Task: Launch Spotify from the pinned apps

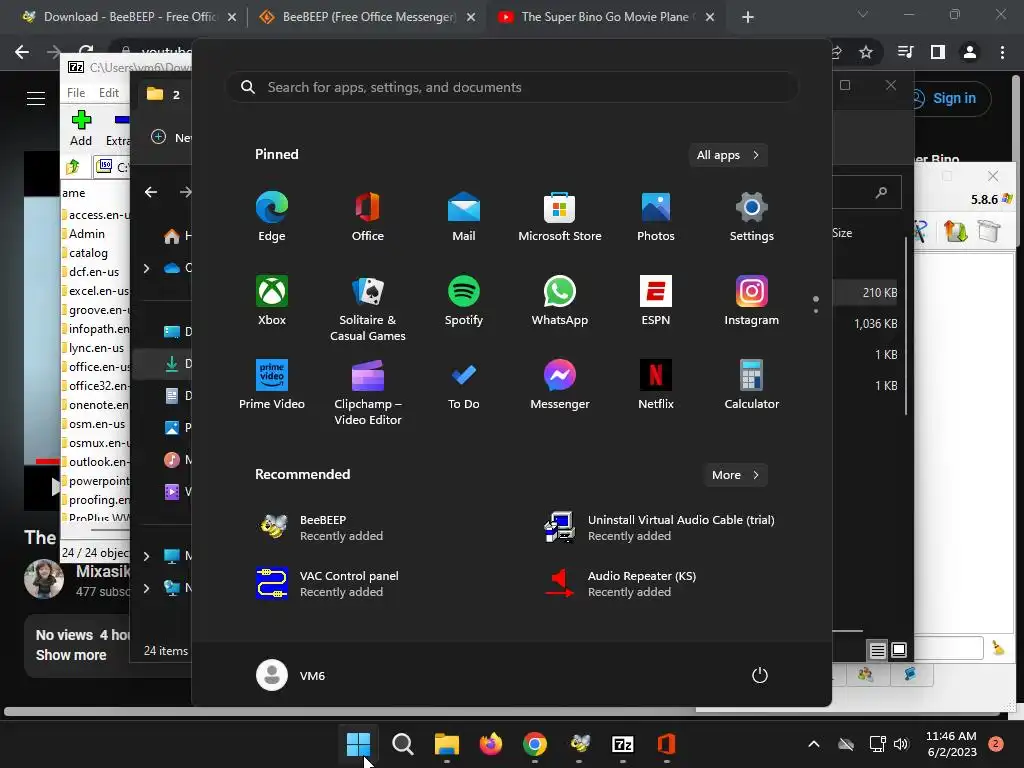Action: tap(464, 300)
